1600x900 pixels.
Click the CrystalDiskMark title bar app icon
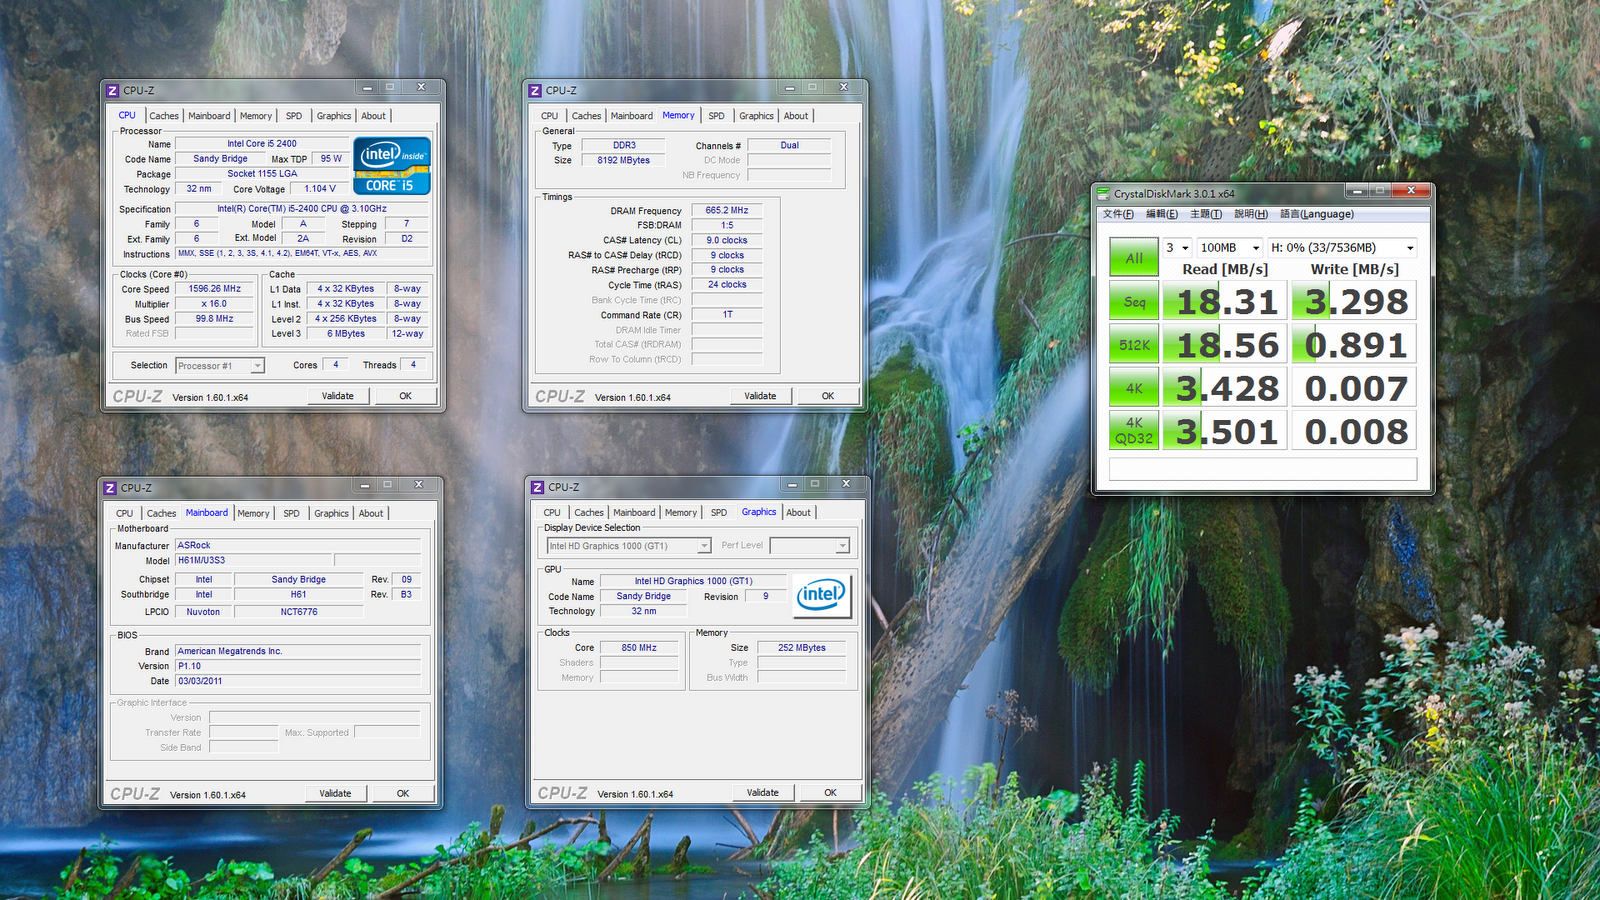click(x=1104, y=194)
